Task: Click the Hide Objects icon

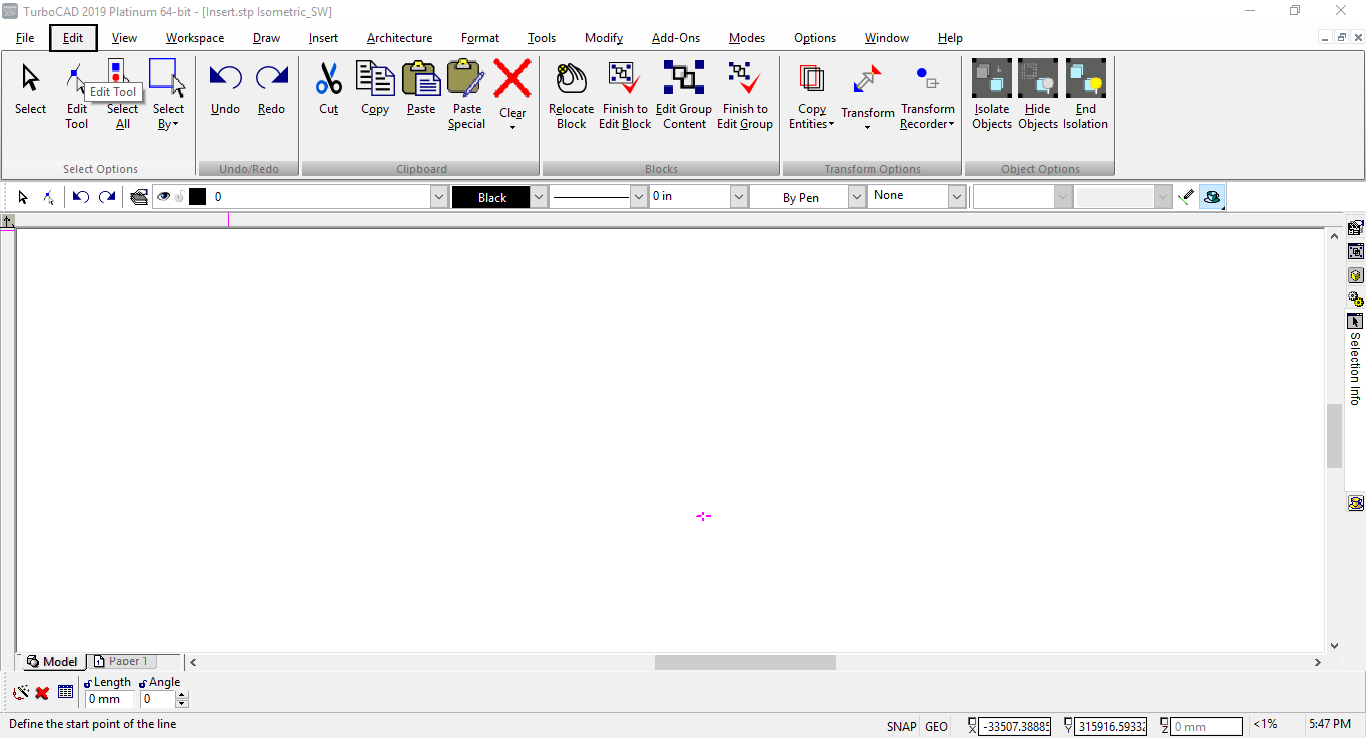Action: 1038,78
